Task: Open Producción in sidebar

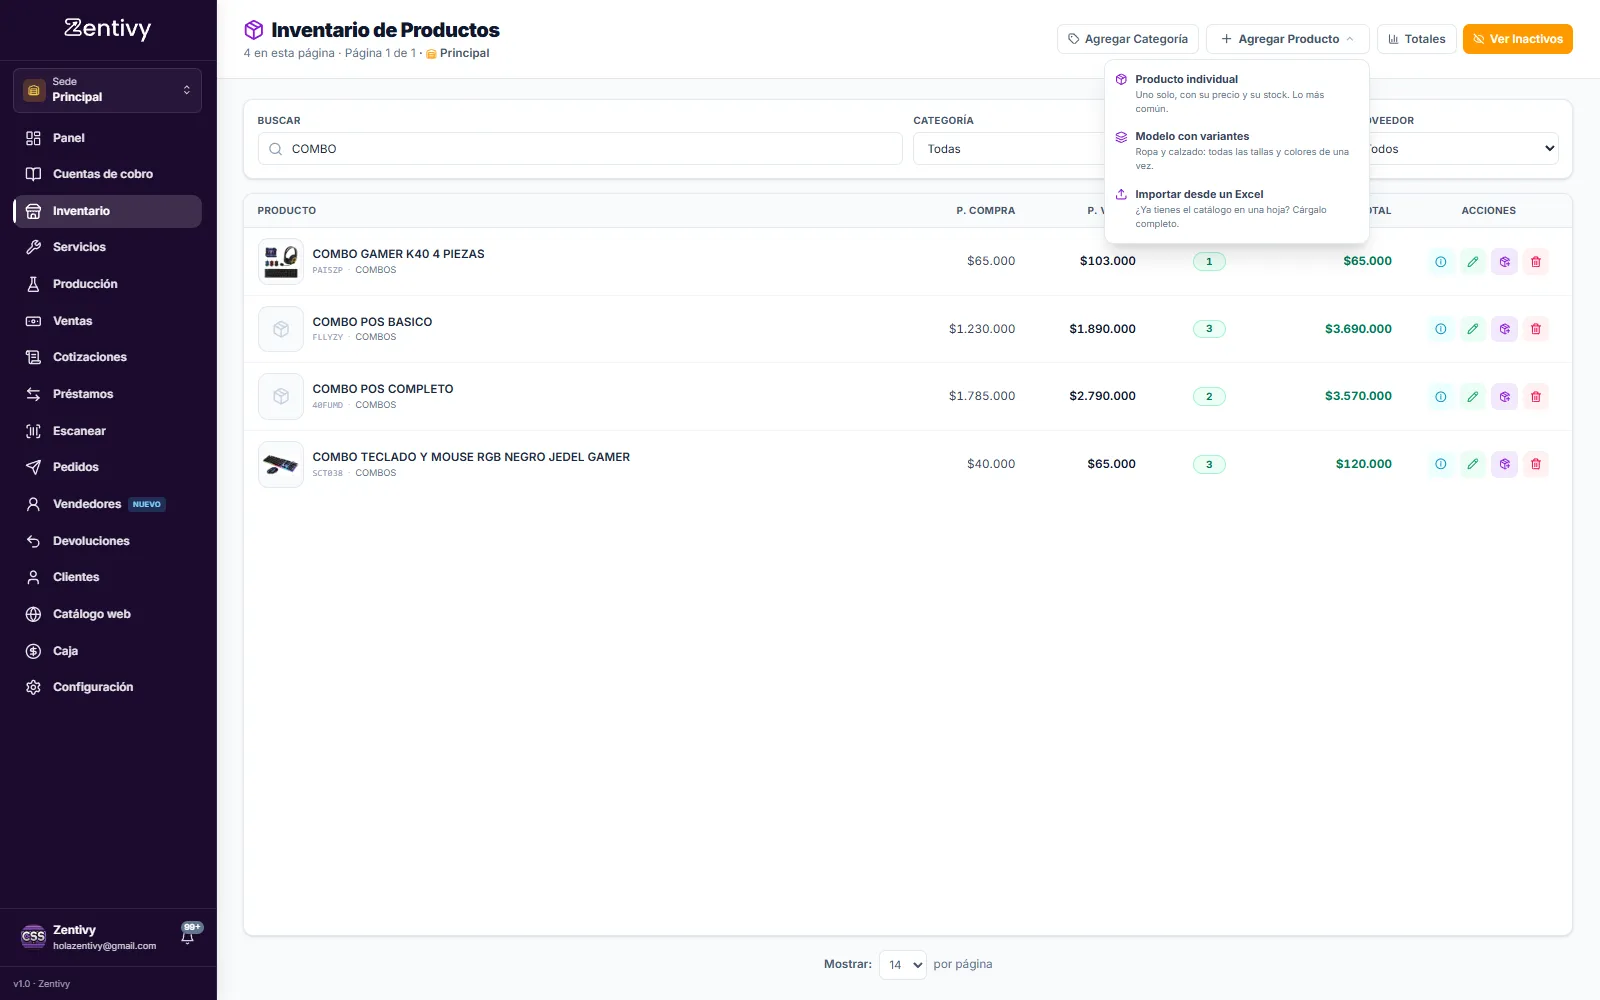Action: [x=108, y=284]
